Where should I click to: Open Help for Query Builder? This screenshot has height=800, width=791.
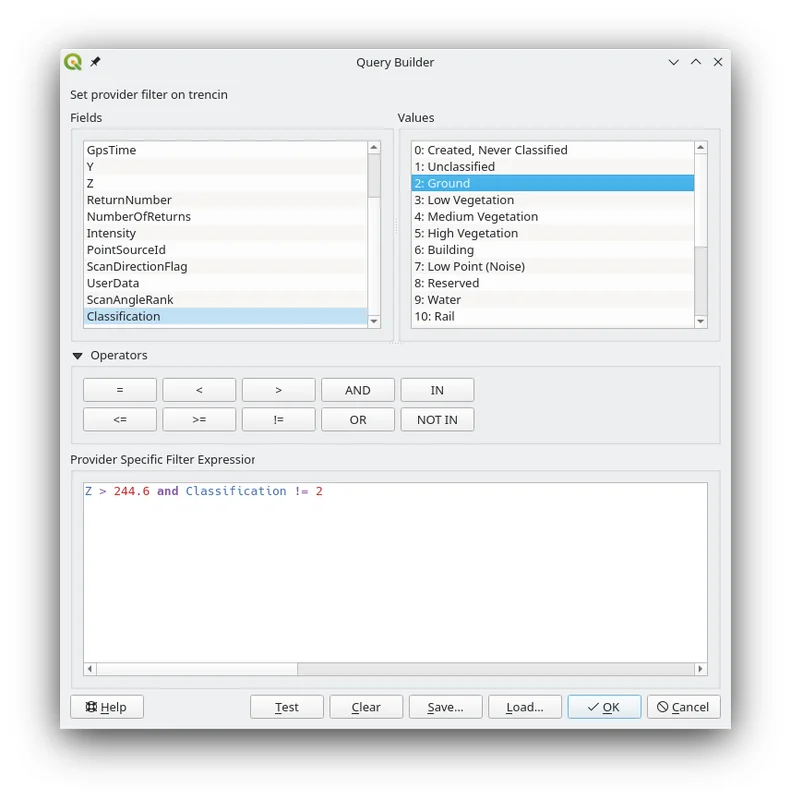pyautogui.click(x=106, y=707)
